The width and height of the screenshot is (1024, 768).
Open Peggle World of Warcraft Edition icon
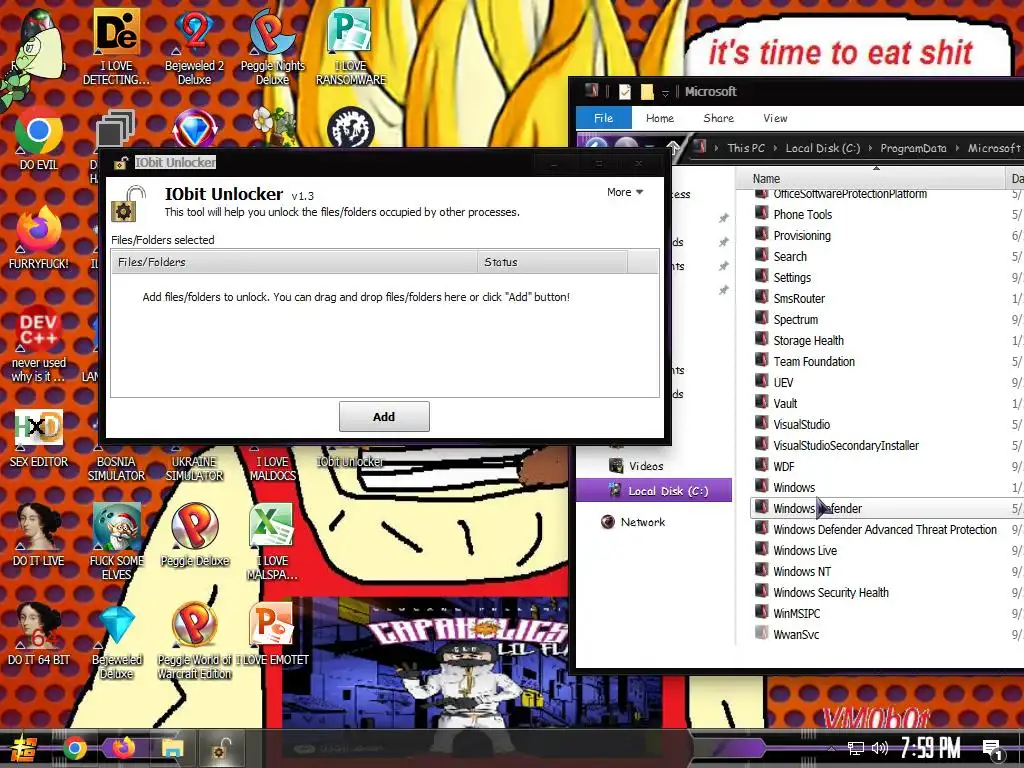click(x=195, y=641)
